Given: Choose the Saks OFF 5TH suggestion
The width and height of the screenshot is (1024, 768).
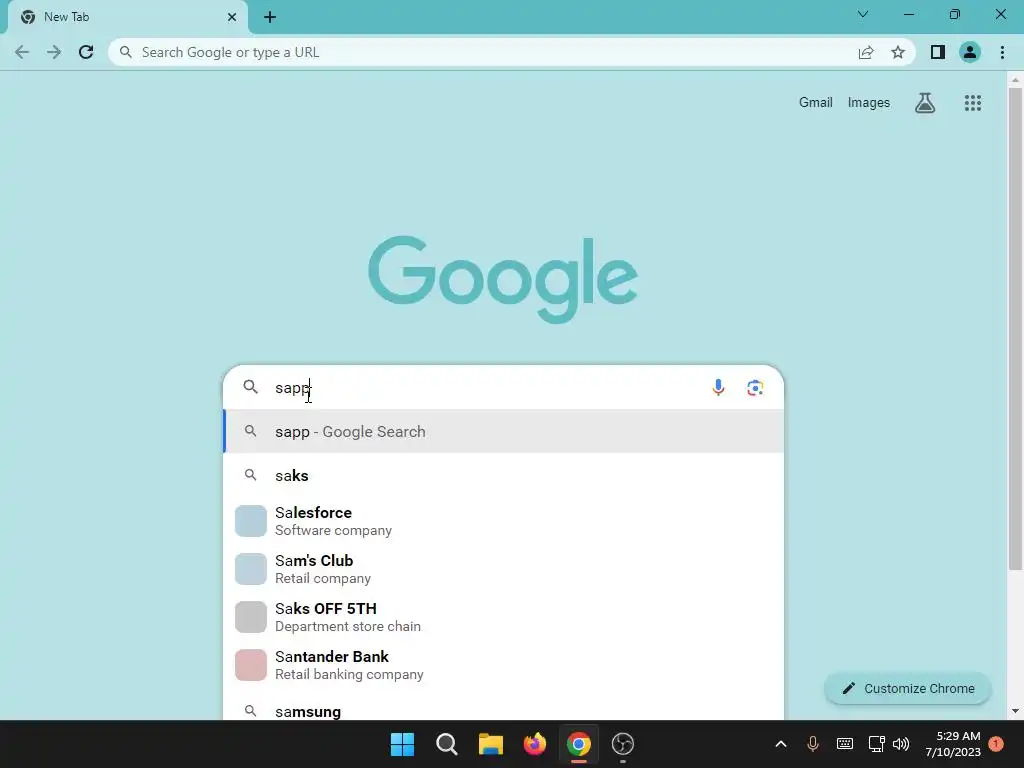Looking at the screenshot, I should 504,616.
